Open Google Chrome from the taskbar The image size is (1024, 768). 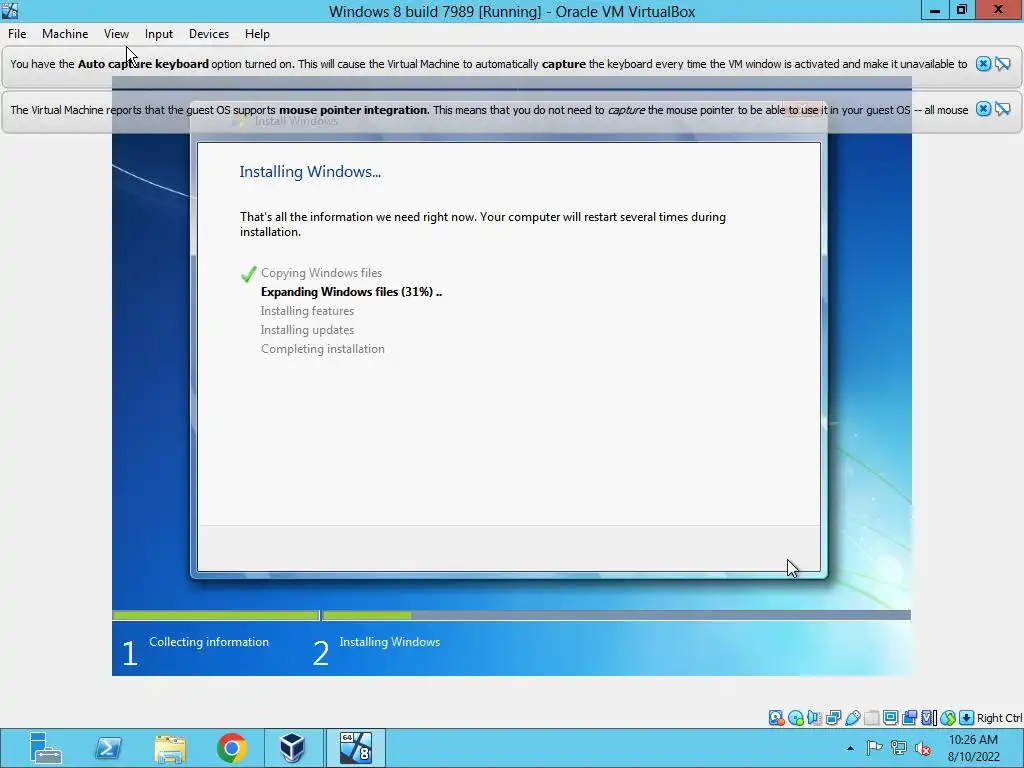tap(232, 748)
